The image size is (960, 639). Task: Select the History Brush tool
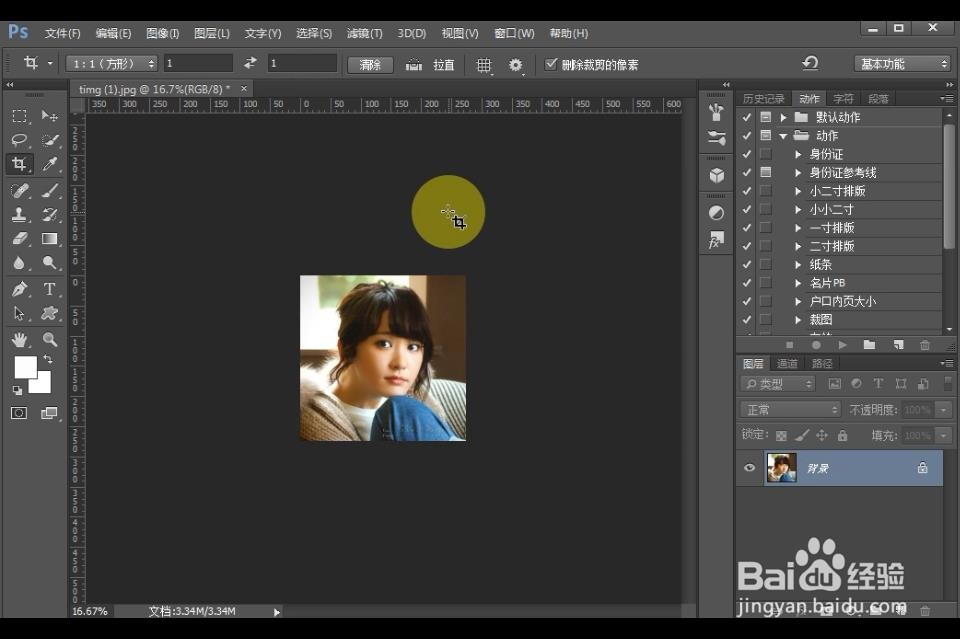coord(50,215)
